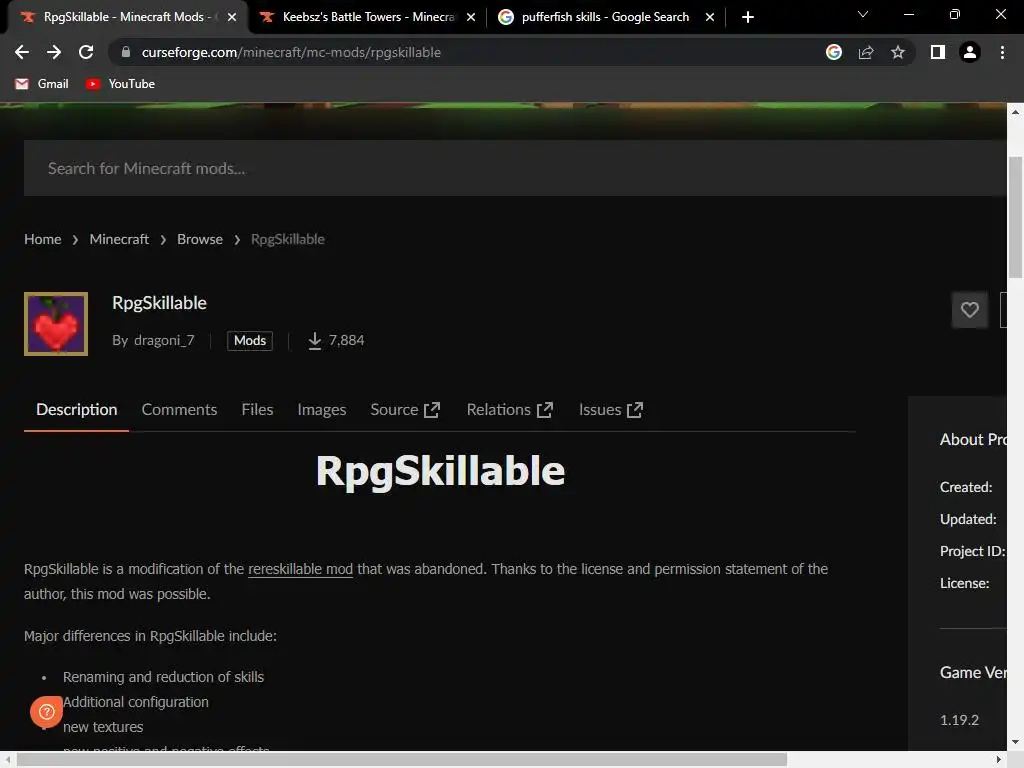Click the Search for Minecraft mods field
This screenshot has width=1024, height=768.
click(x=515, y=168)
